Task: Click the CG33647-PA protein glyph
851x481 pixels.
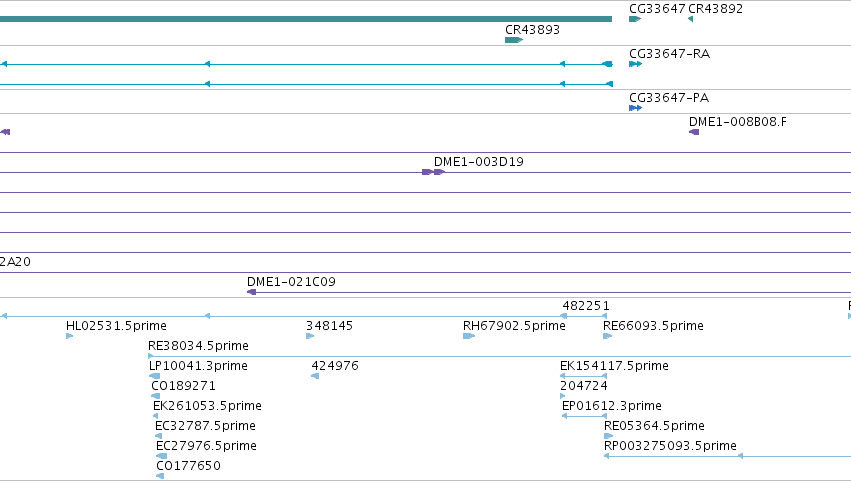Action: [x=636, y=108]
